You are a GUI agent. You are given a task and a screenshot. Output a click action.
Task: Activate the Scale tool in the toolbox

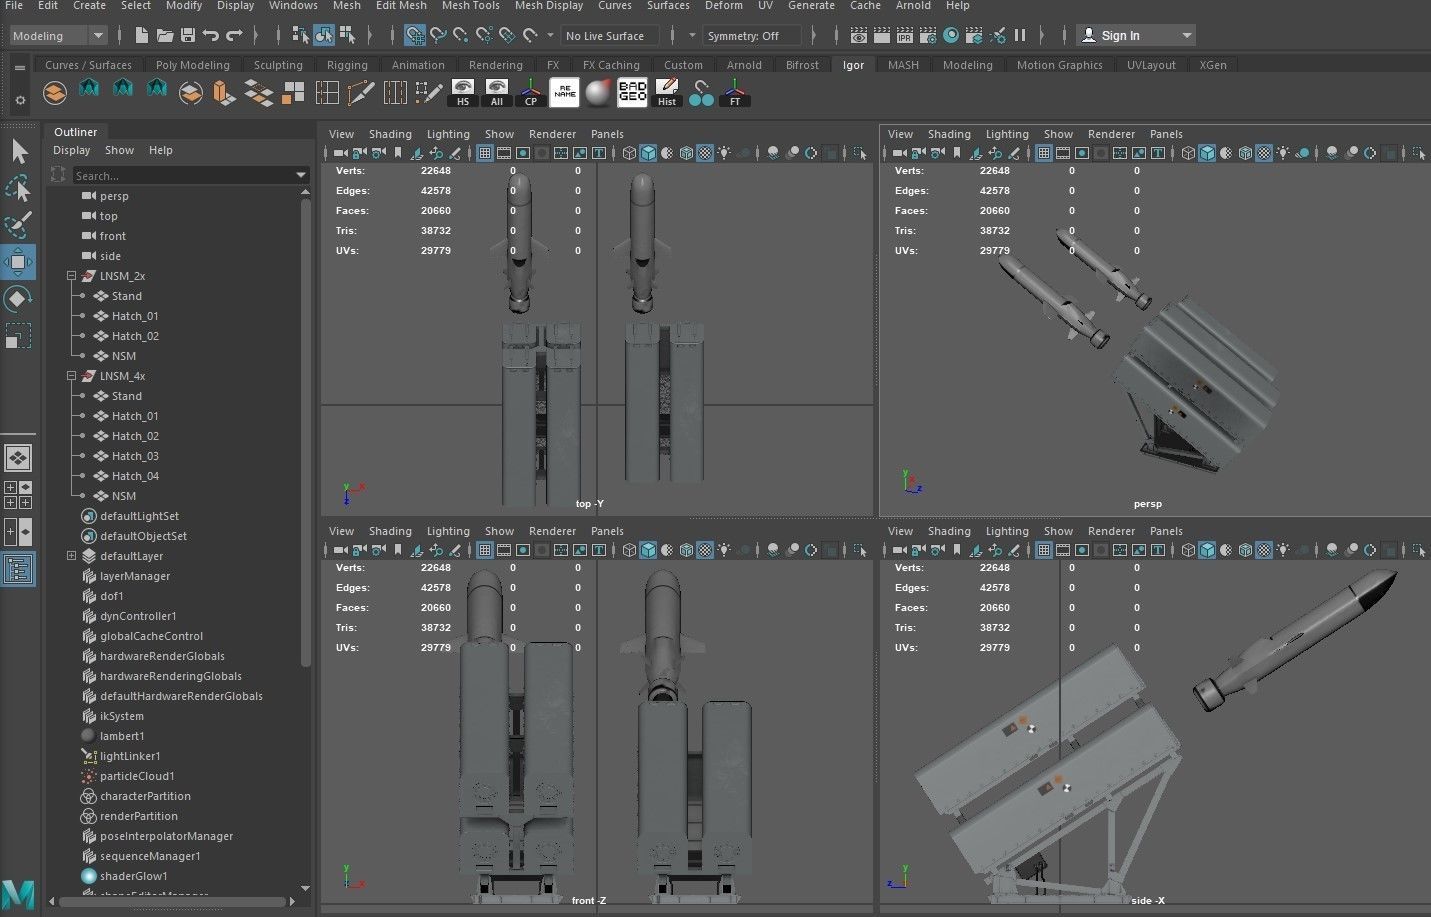(x=18, y=336)
